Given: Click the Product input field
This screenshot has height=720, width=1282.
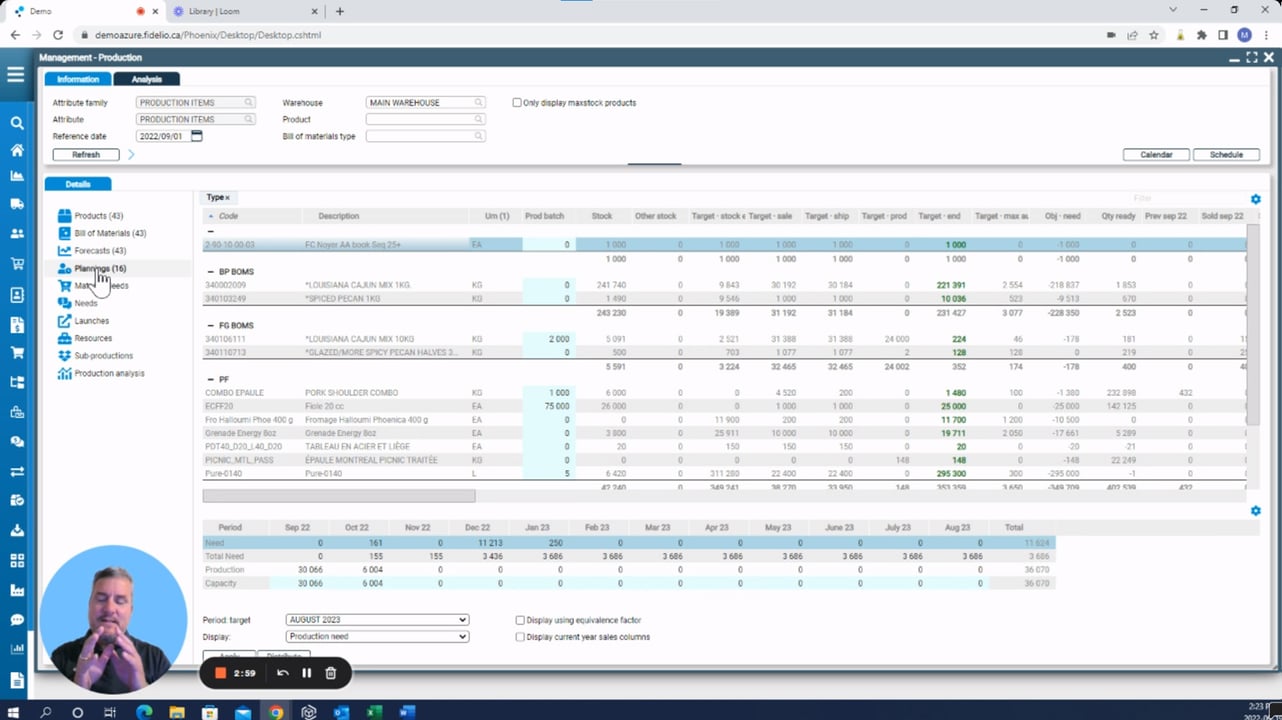Looking at the screenshot, I should point(426,119).
